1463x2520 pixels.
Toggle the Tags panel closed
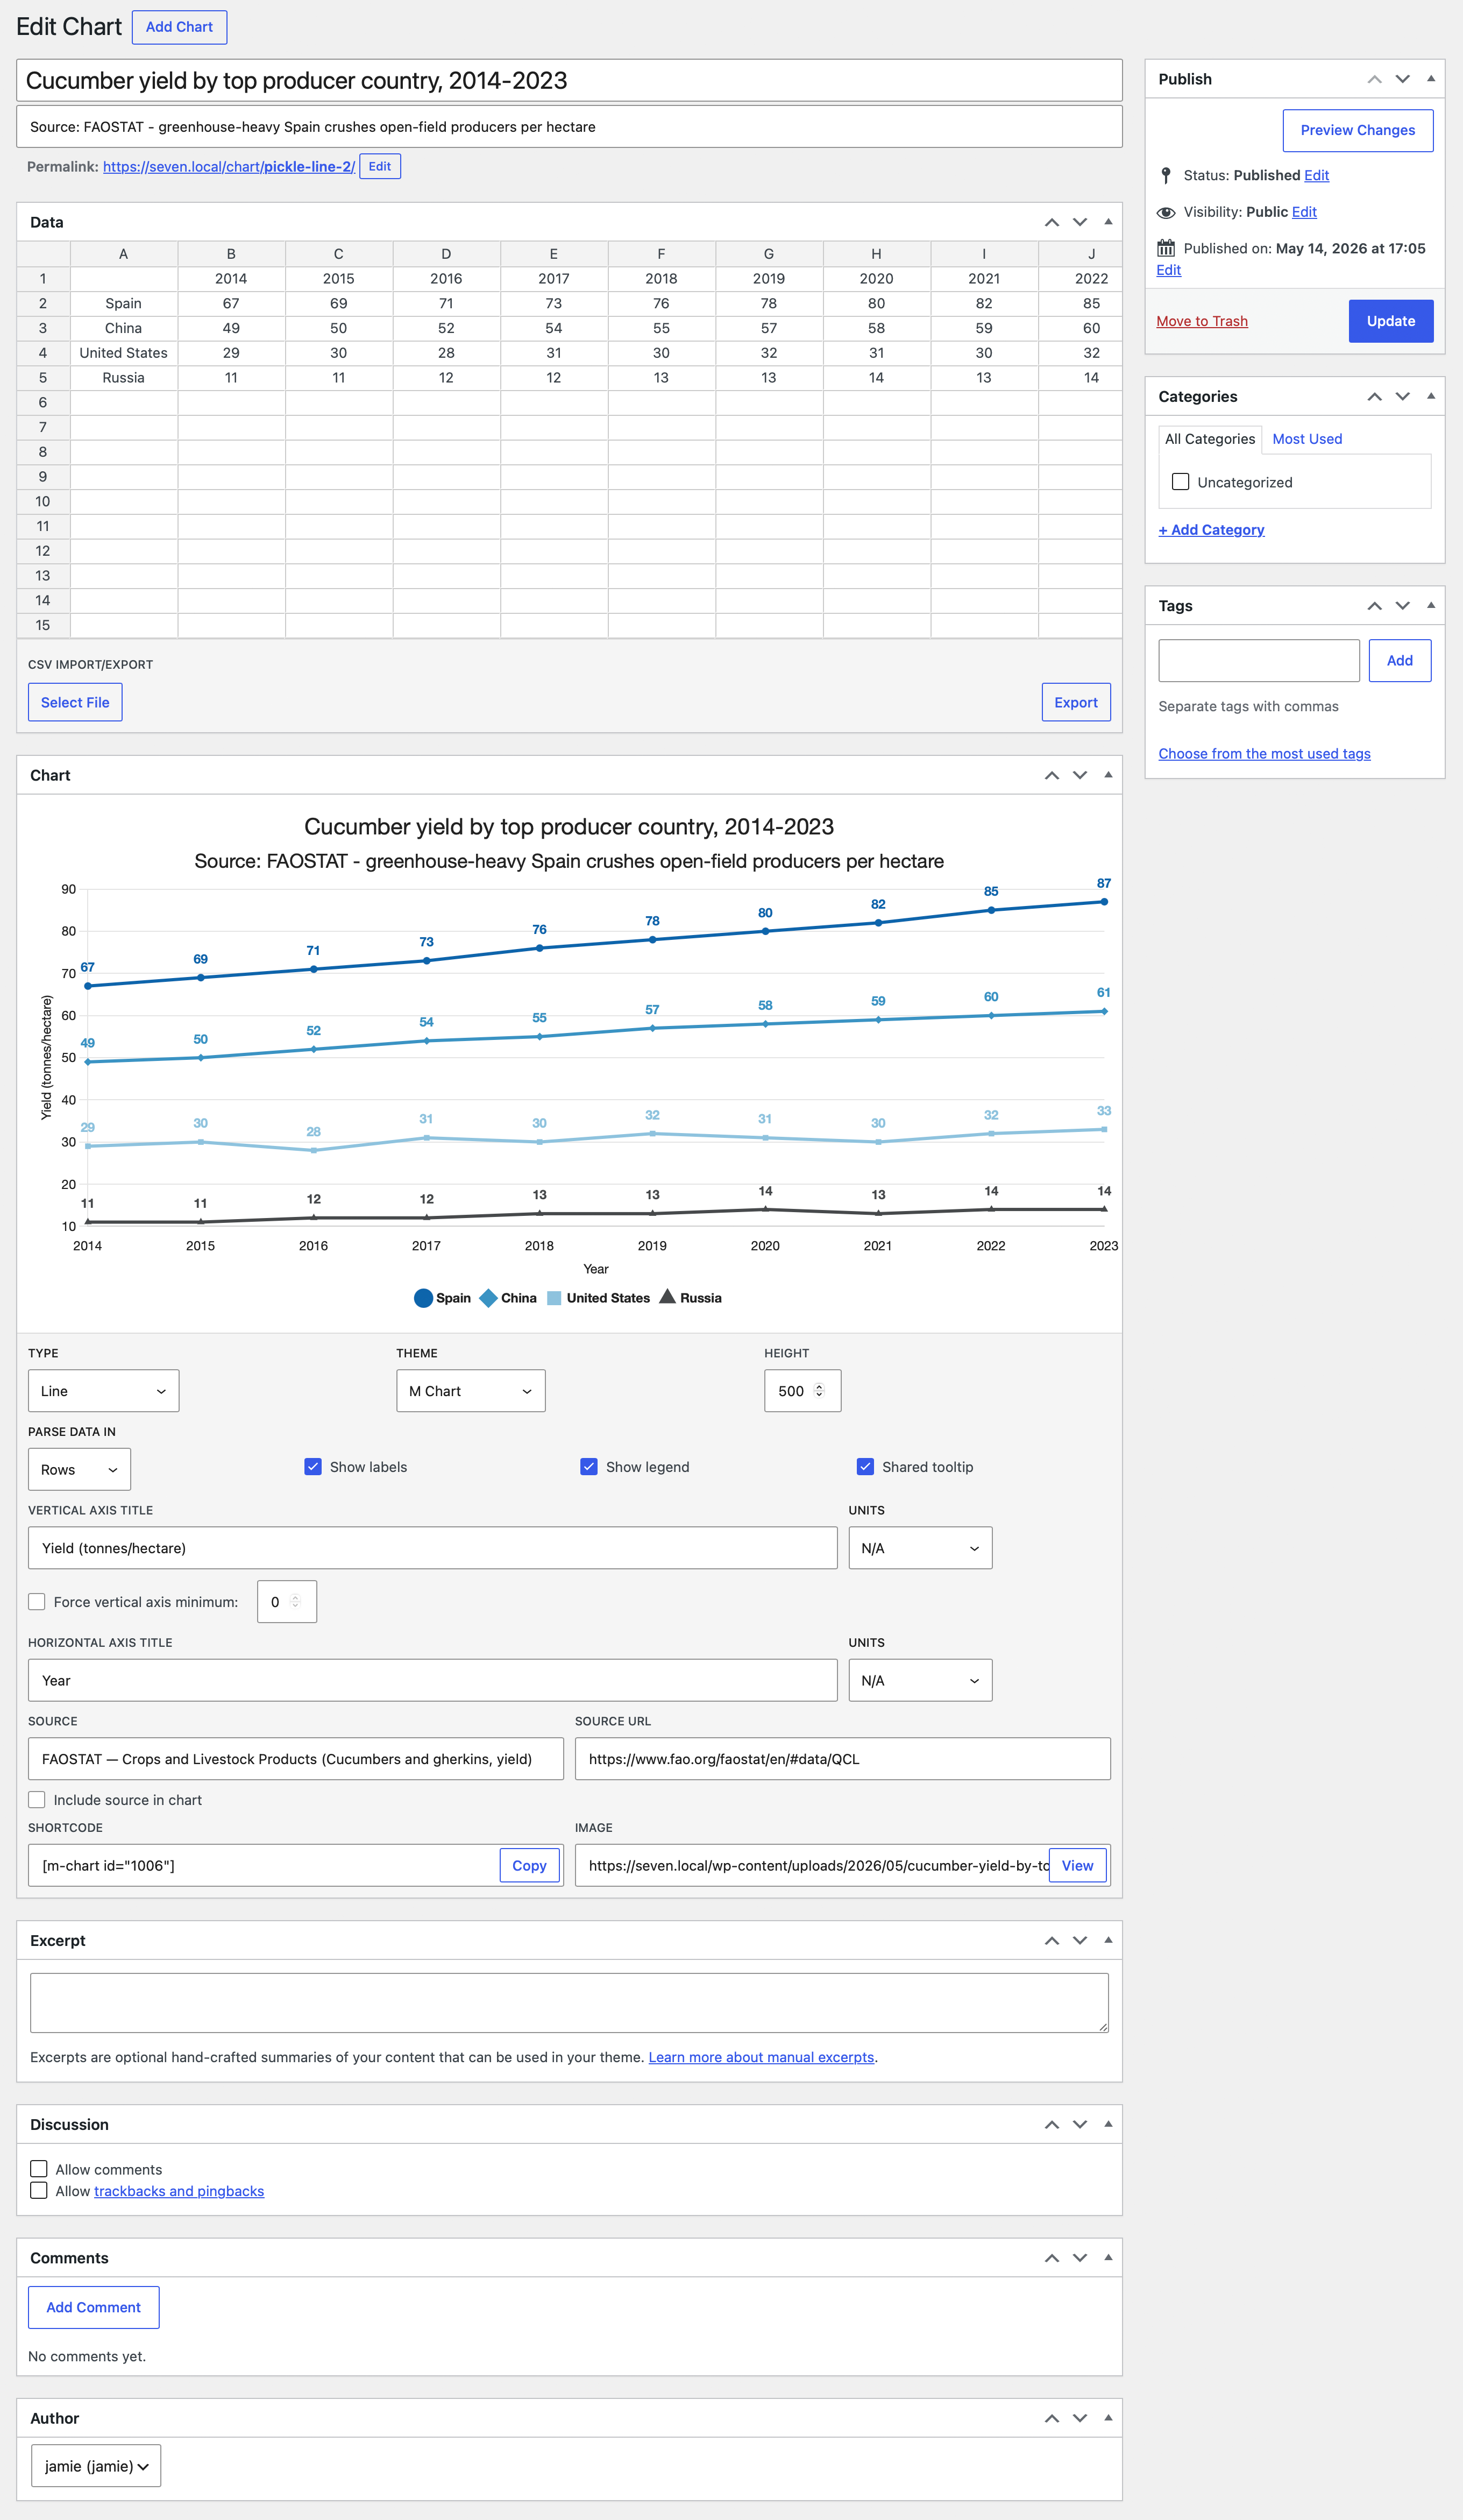(1431, 606)
